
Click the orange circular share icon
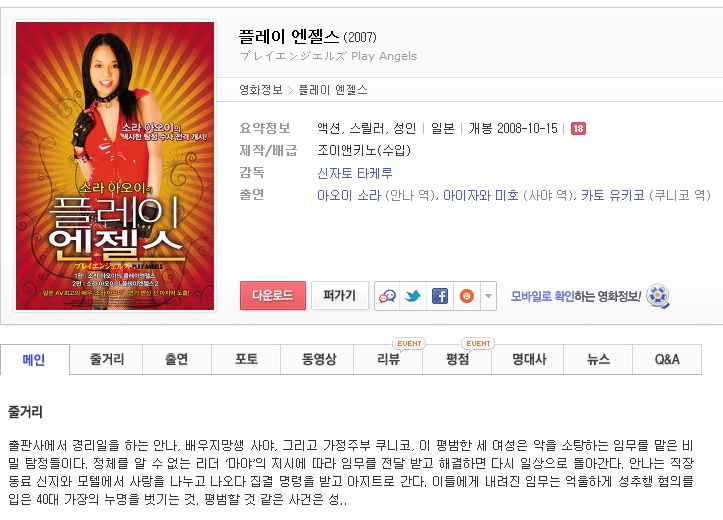coord(467,296)
